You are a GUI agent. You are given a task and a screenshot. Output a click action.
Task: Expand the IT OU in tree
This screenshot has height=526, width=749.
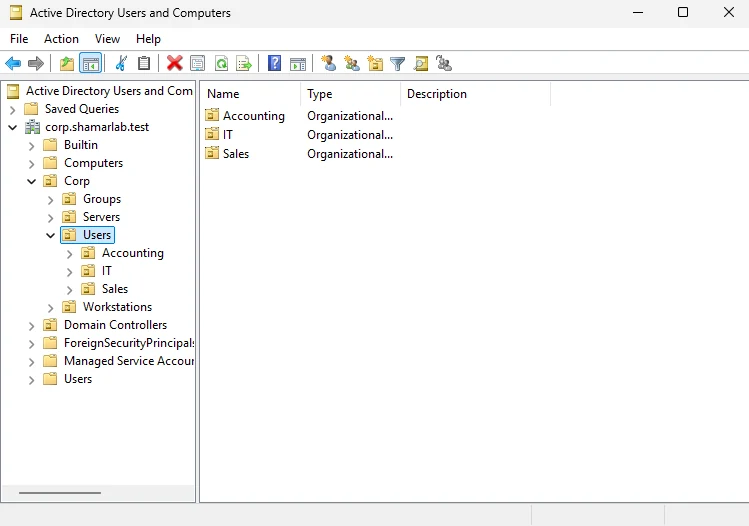click(x=70, y=272)
